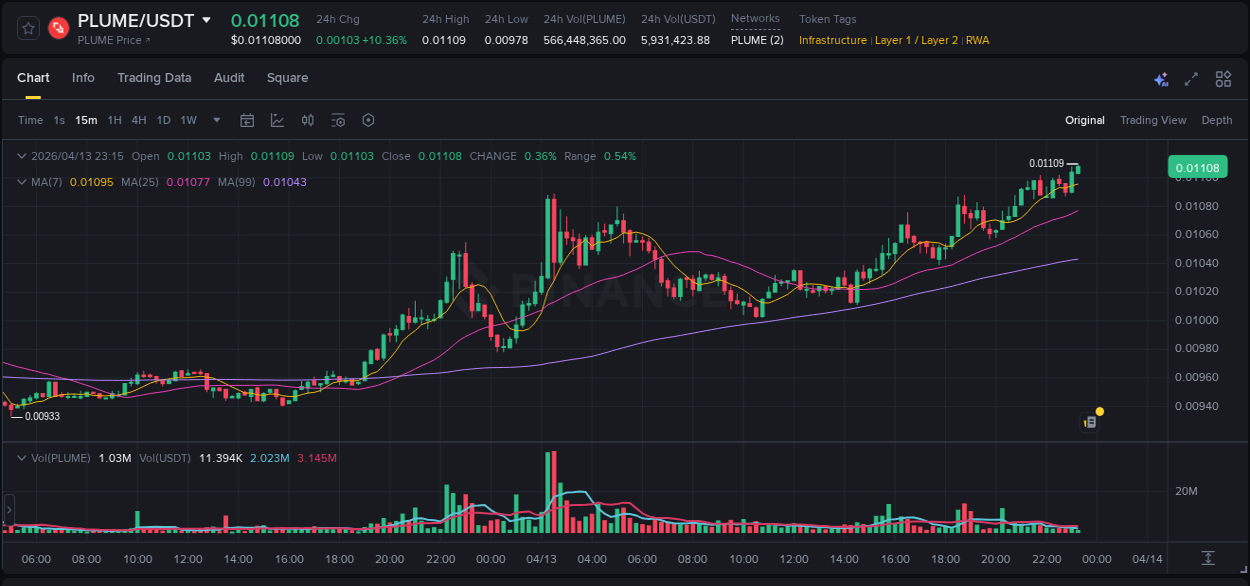1250x586 pixels.
Task: Toggle the favorite star for PLUME/USDT
Action: 27,27
